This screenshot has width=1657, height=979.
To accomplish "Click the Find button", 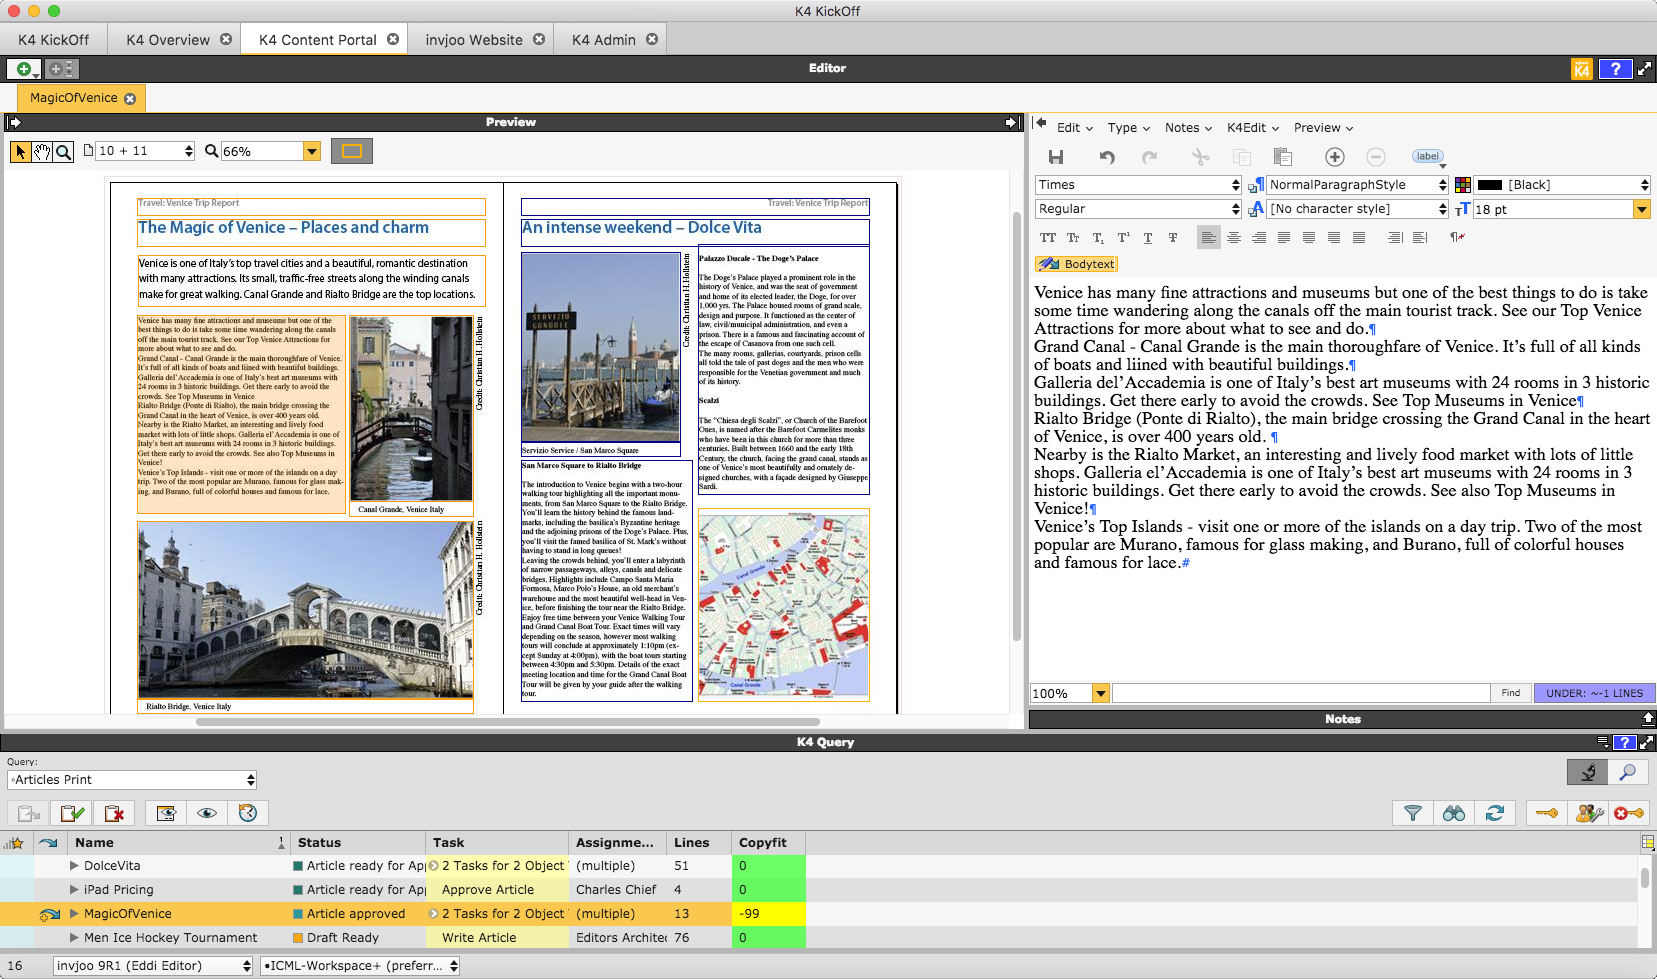I will 1510,693.
